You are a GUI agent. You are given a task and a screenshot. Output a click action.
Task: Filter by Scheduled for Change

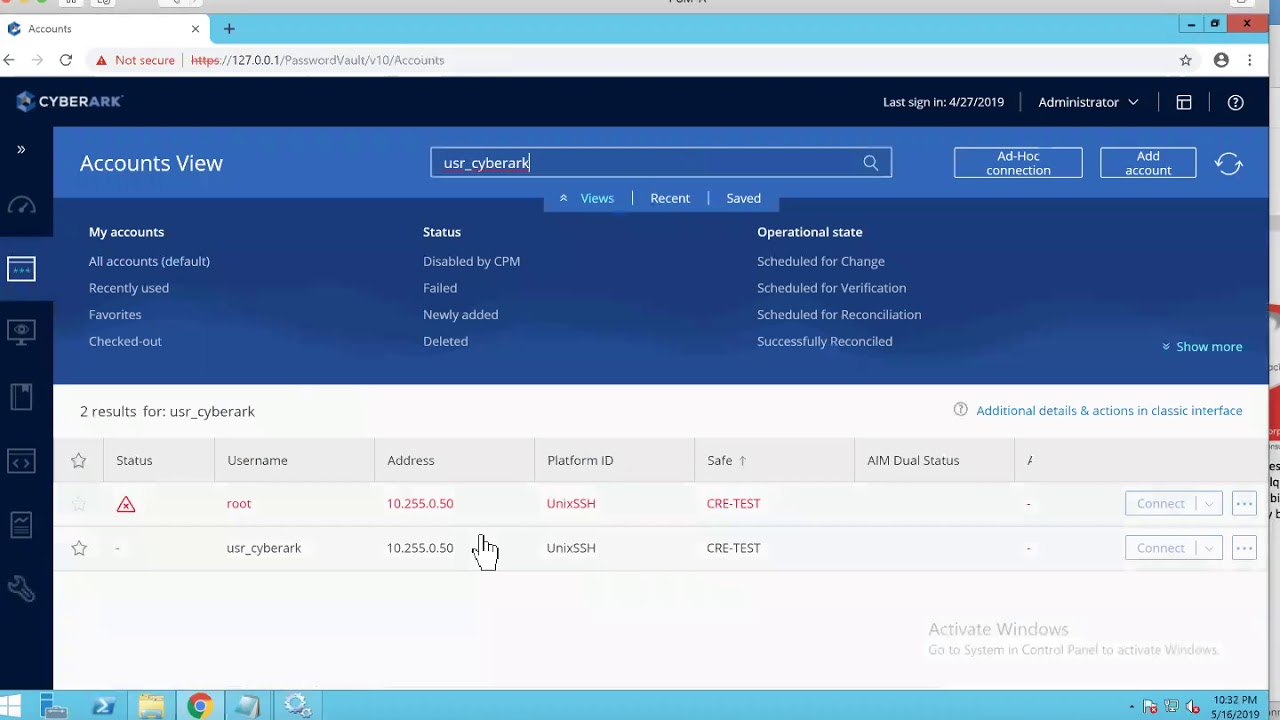pyautogui.click(x=821, y=261)
